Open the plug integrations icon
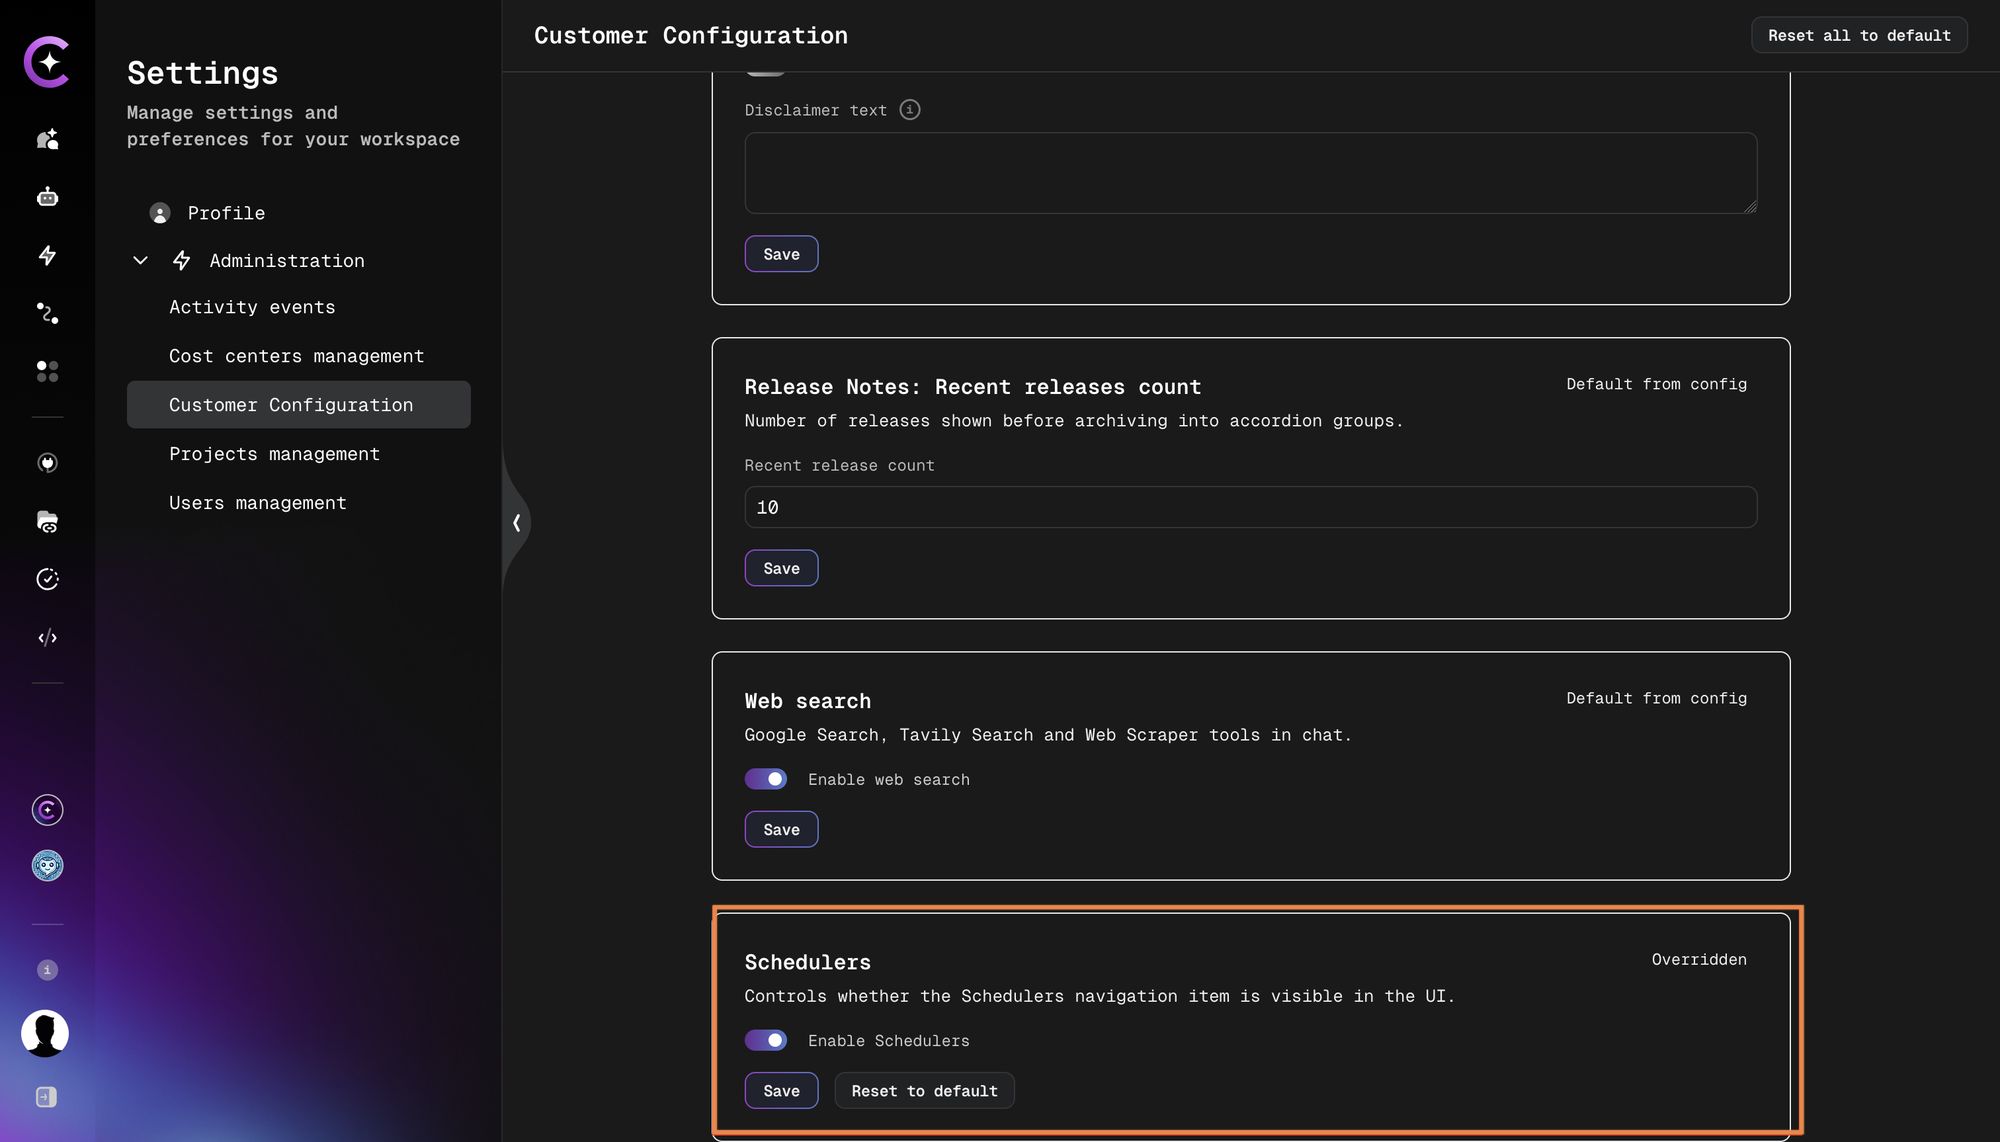Screen dimensions: 2000x1142 click(x=47, y=463)
